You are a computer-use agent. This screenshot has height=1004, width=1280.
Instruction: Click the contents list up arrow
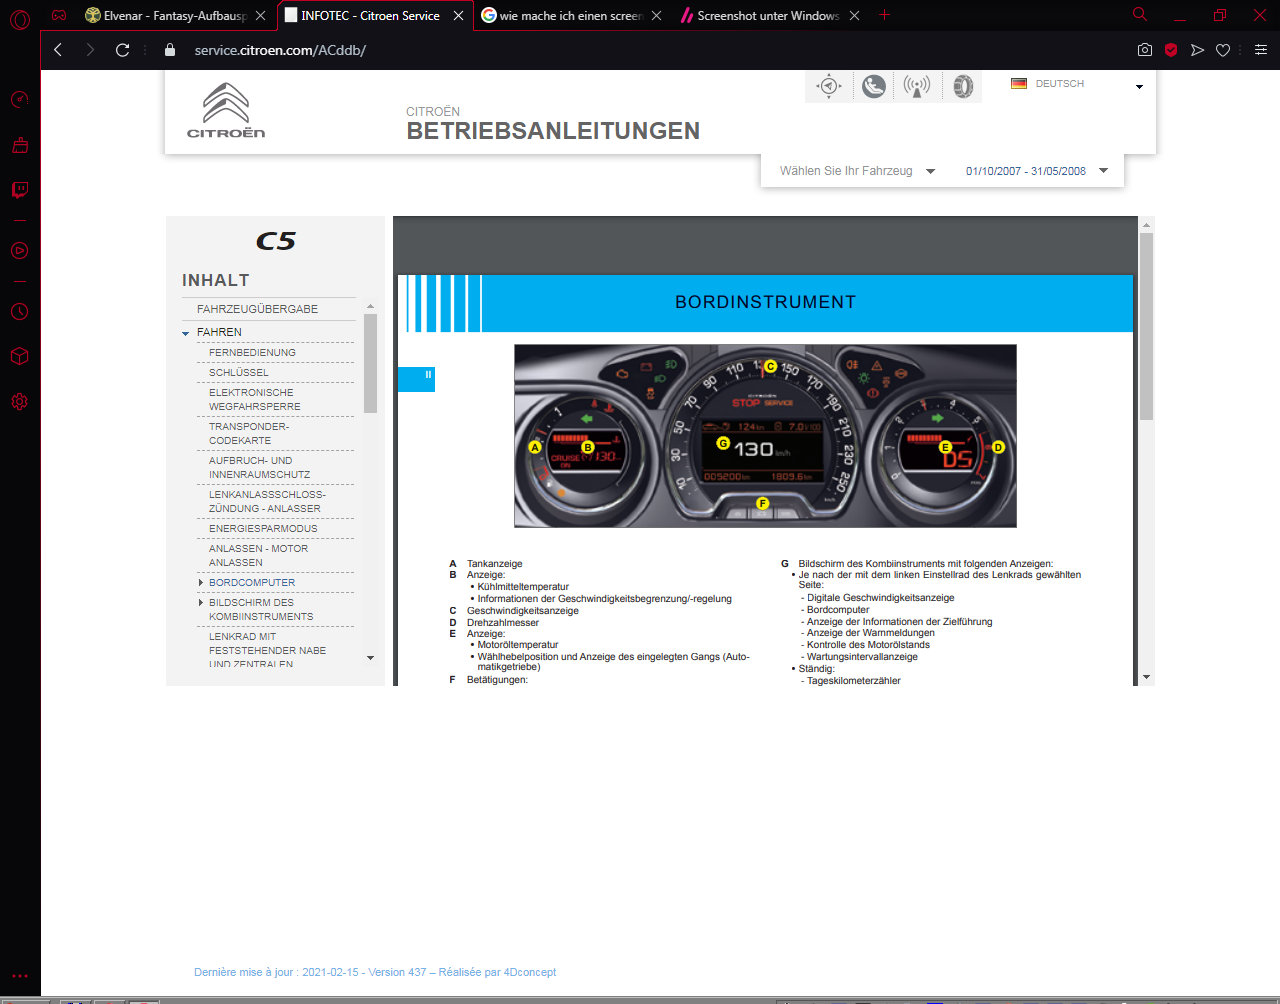[370, 306]
